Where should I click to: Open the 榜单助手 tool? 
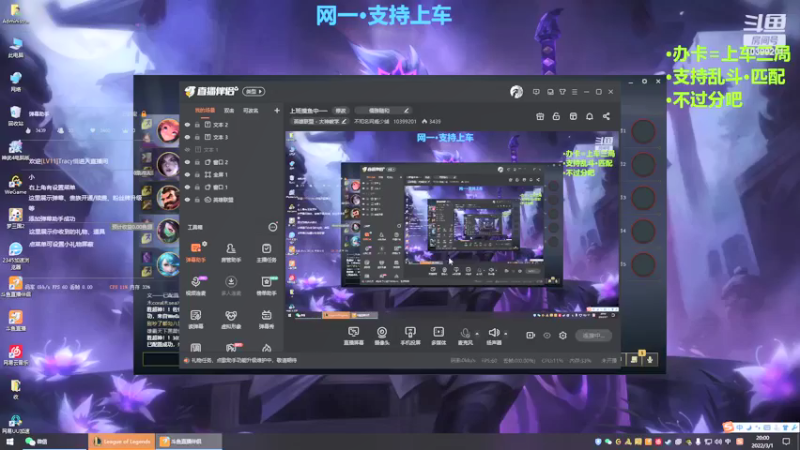tap(266, 286)
